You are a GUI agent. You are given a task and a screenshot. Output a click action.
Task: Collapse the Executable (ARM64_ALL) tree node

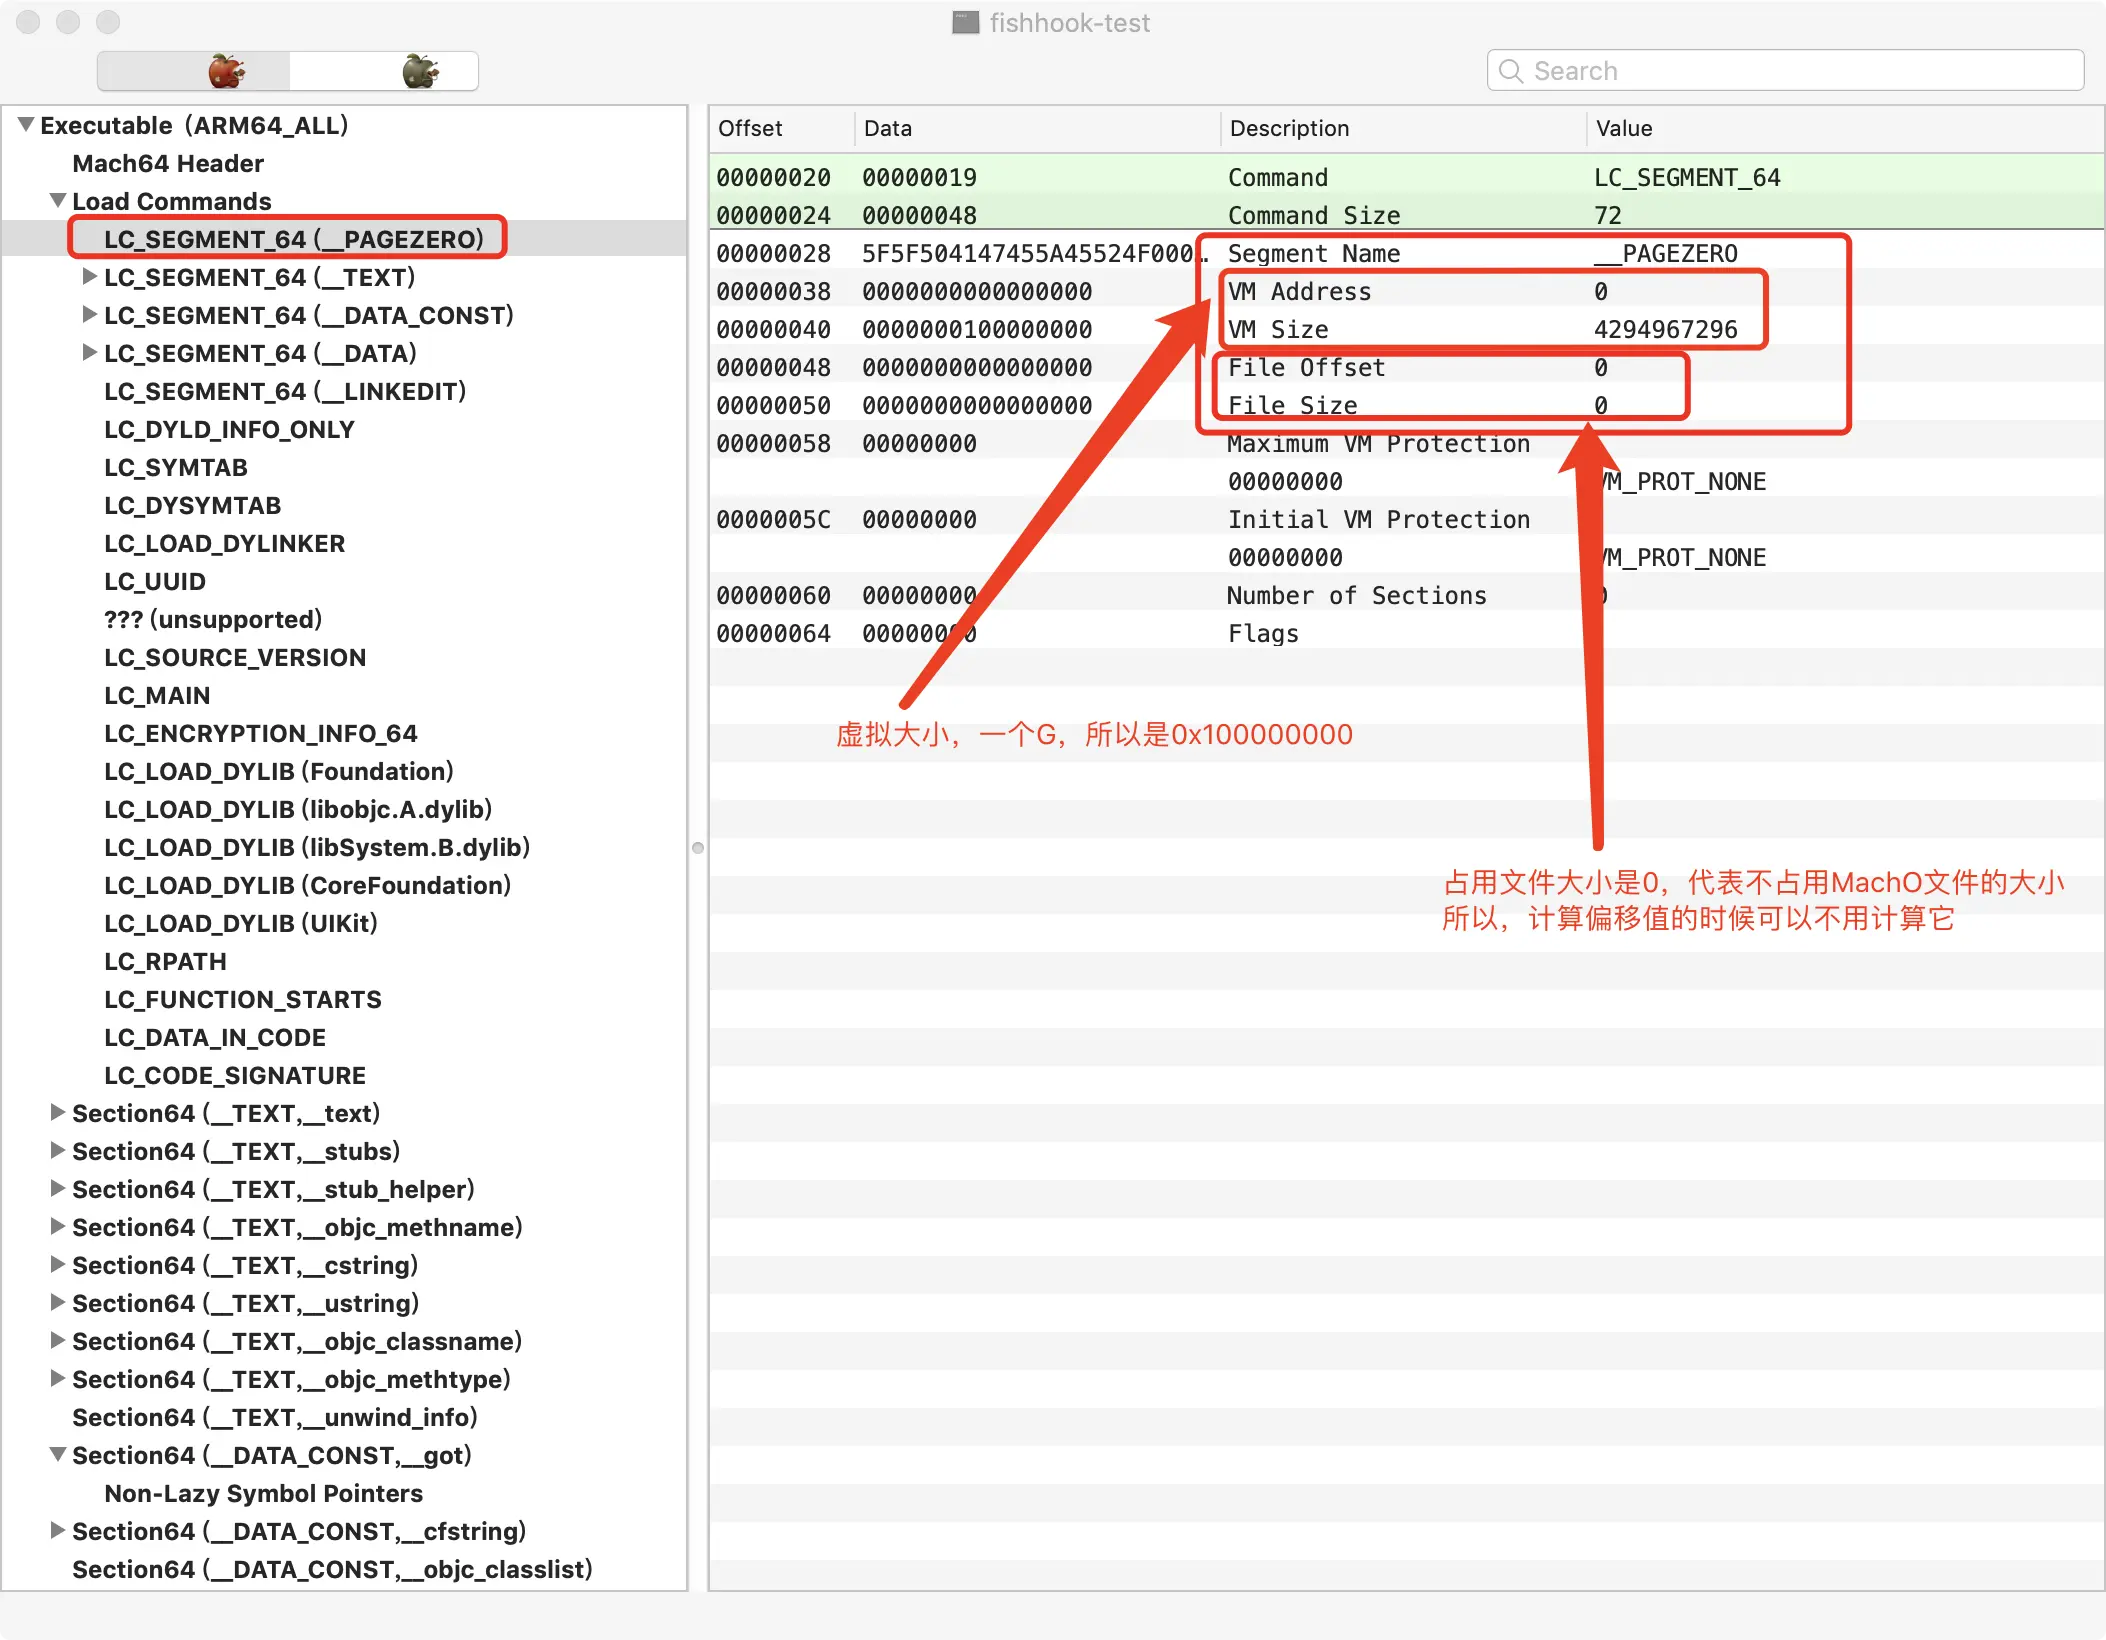click(x=26, y=125)
